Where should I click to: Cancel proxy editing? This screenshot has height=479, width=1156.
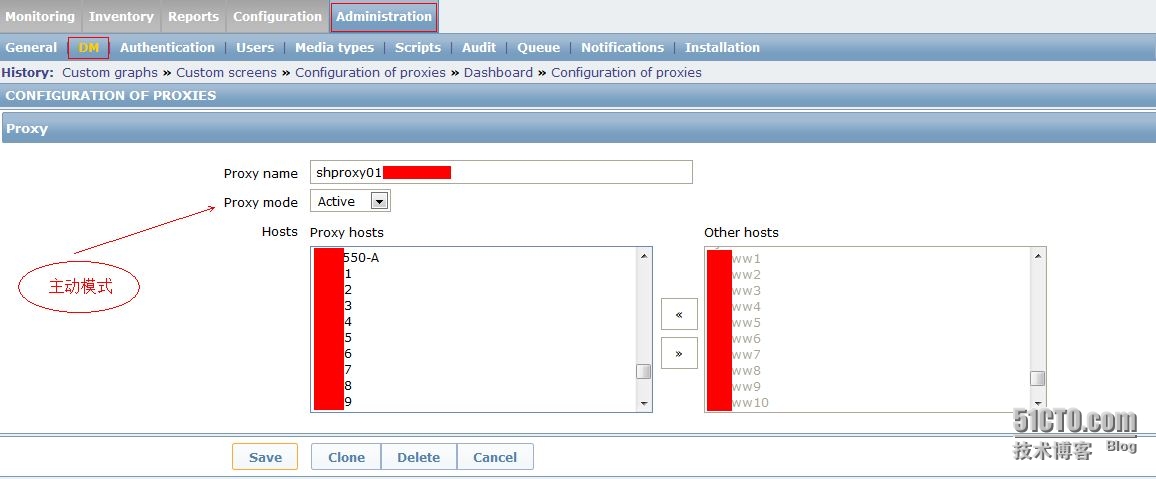click(495, 457)
